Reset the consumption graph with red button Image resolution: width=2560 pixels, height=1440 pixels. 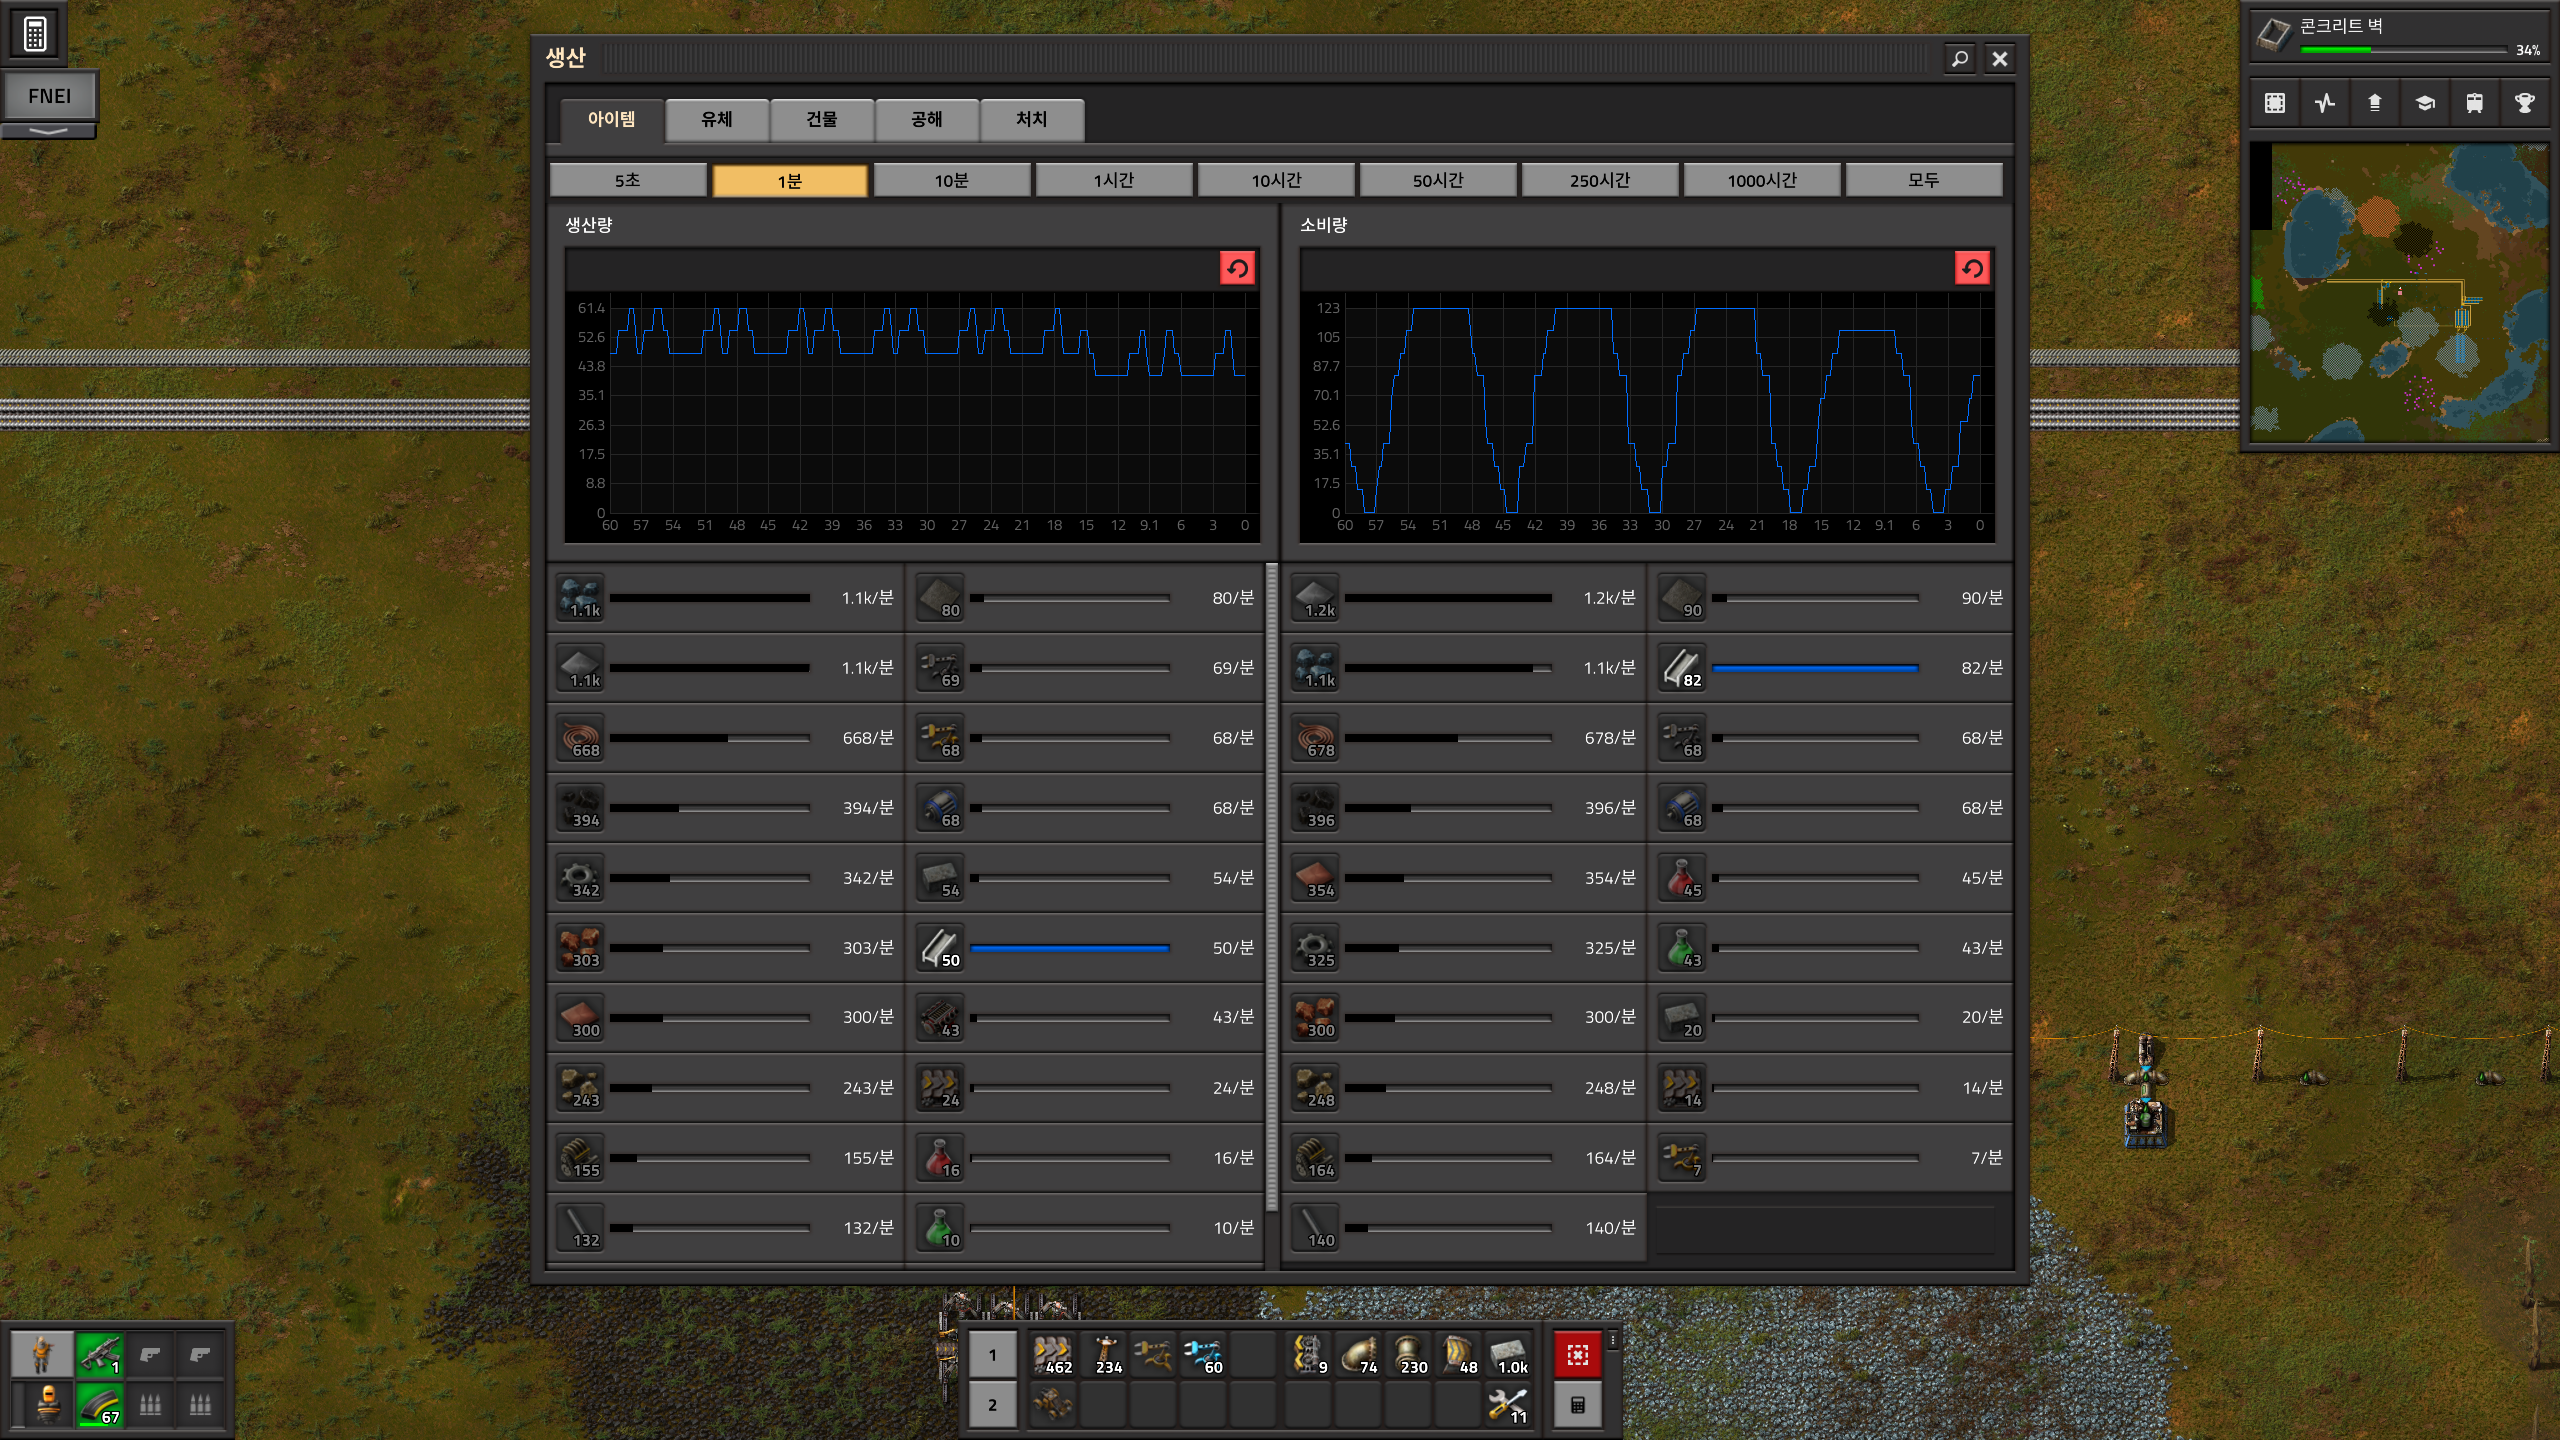(1972, 268)
